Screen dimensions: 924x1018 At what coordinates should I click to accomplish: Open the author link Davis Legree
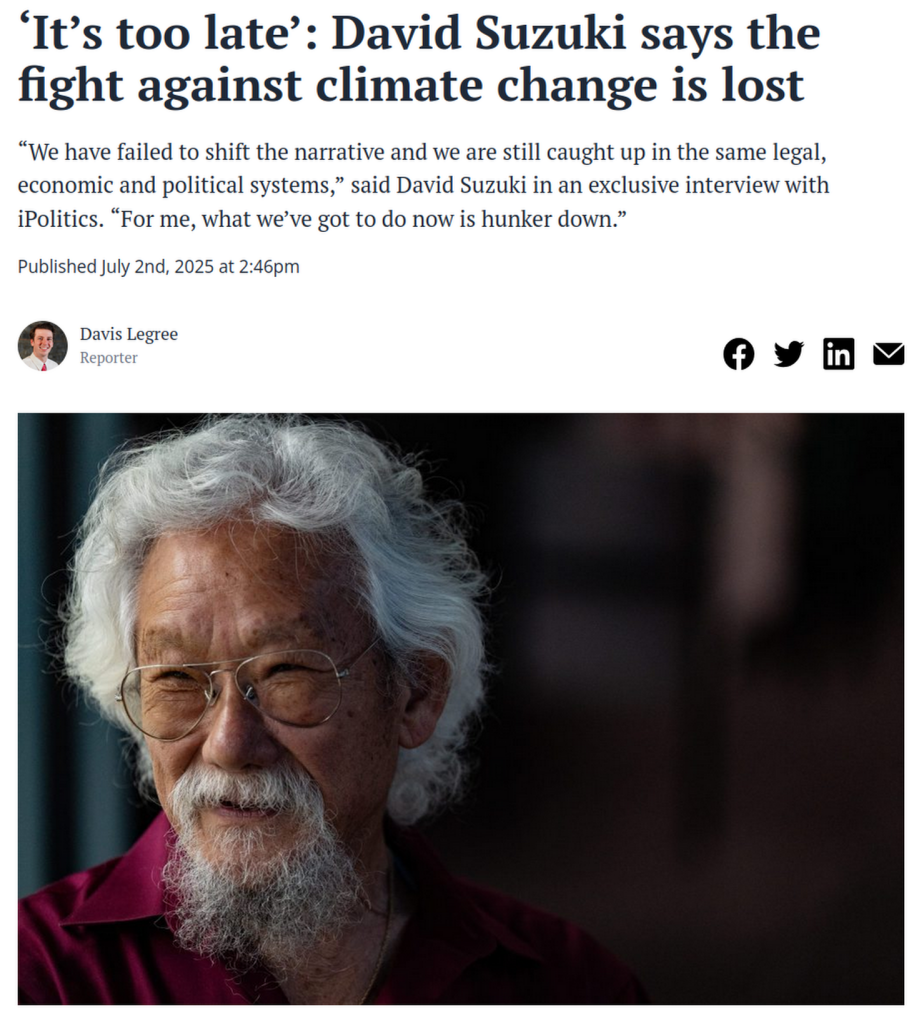pos(129,334)
